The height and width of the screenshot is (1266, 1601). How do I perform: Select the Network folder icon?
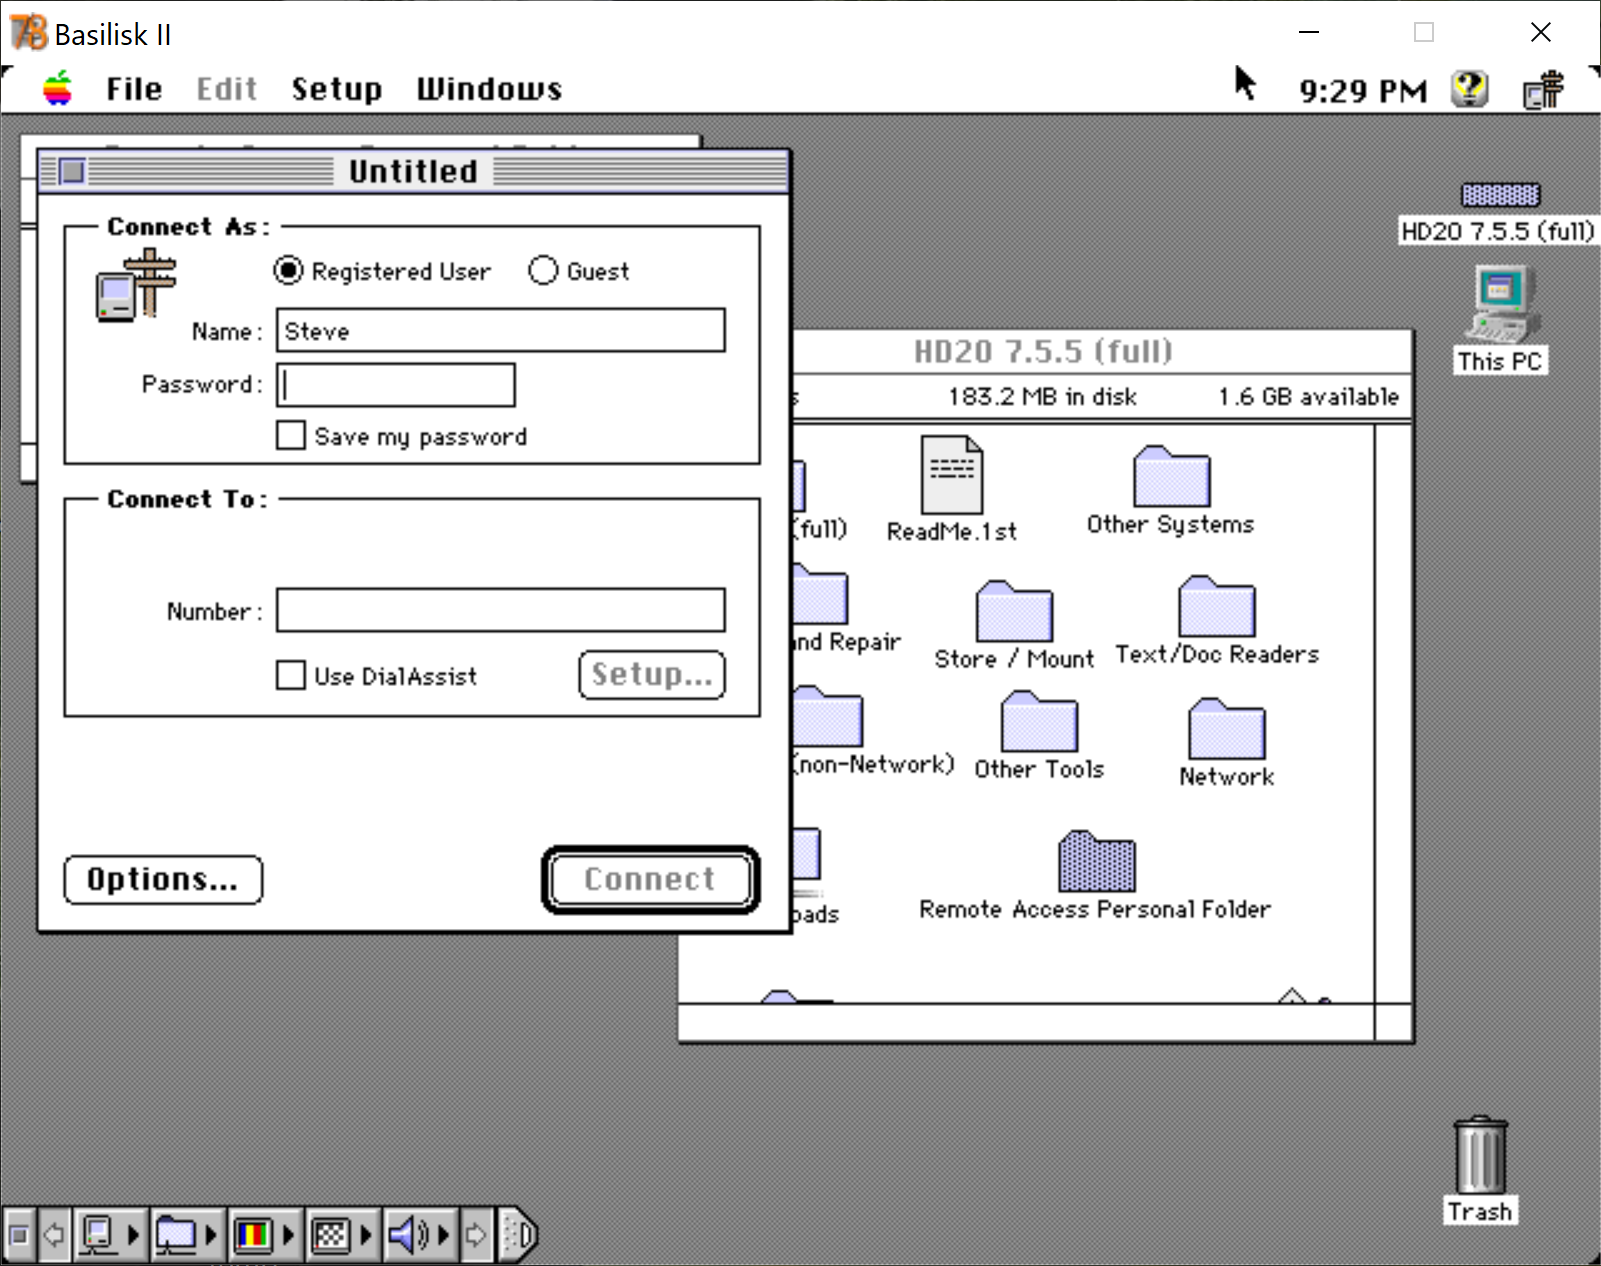coord(1226,729)
